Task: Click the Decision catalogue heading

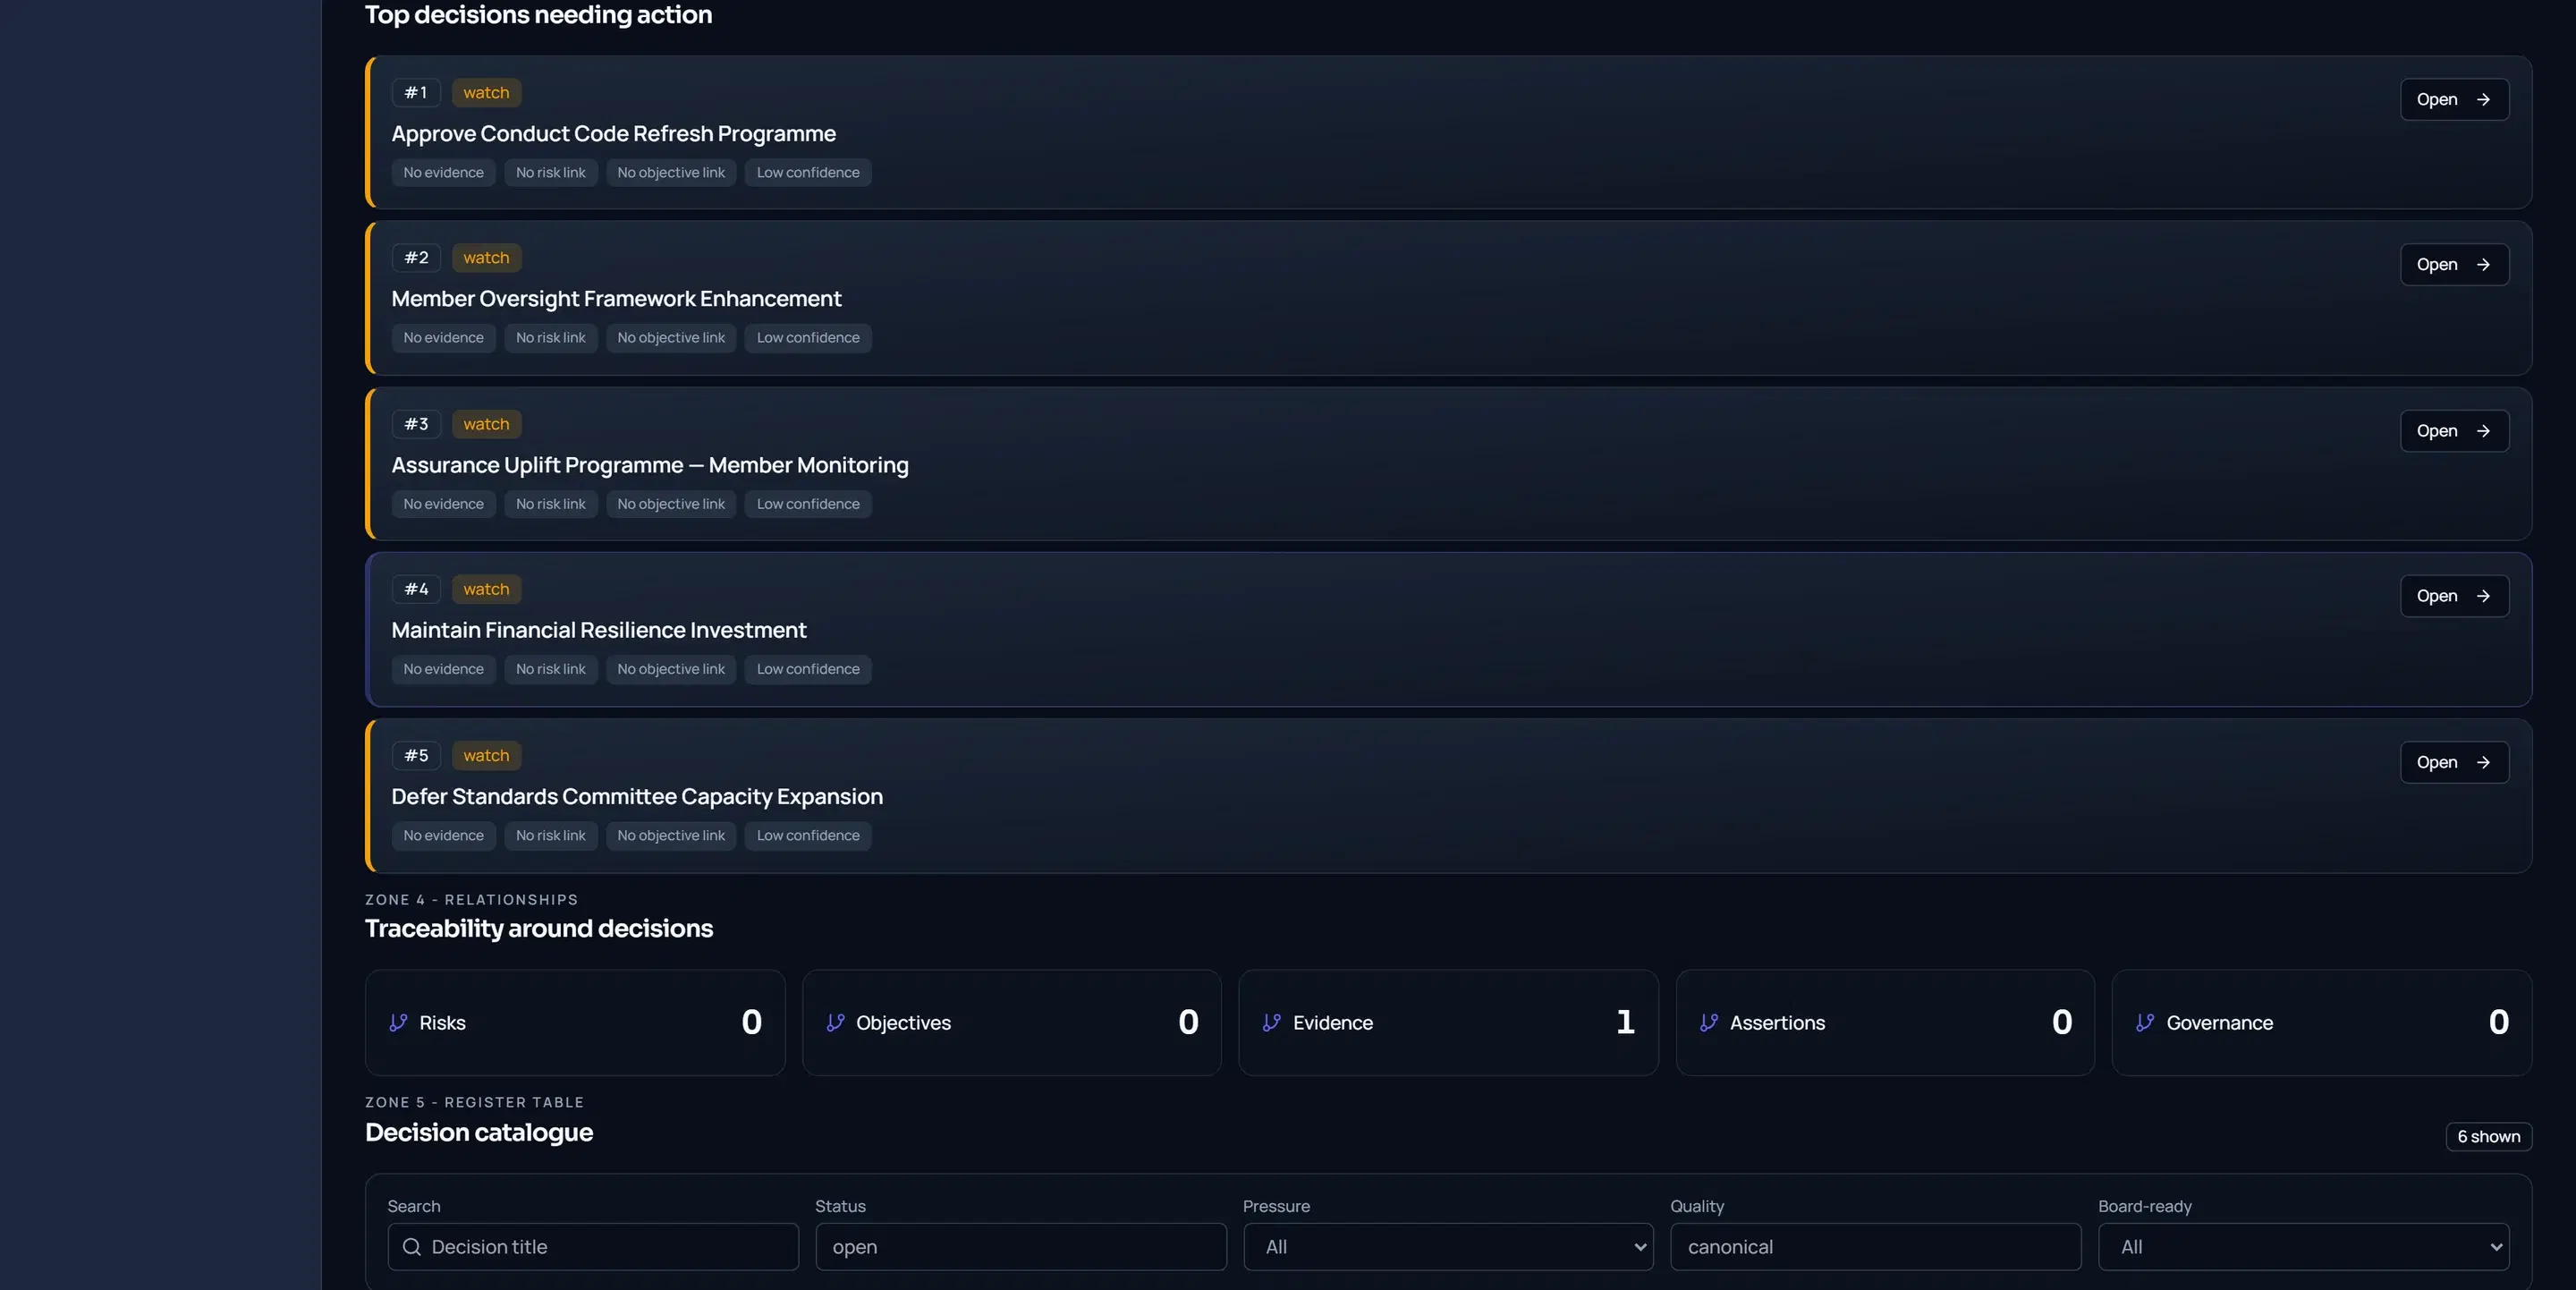Action: pyautogui.click(x=478, y=1132)
